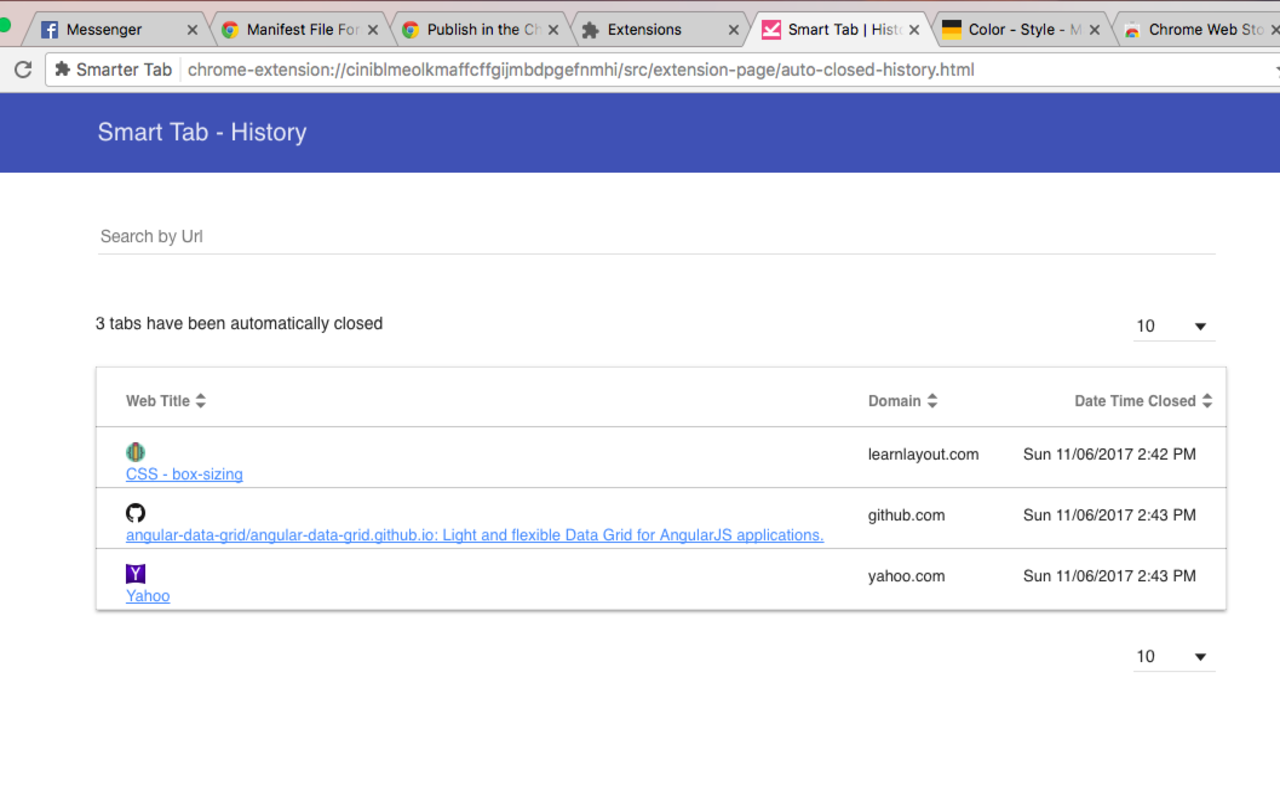Viewport: 1280px width, 800px height.
Task: Close the Manifest File tab
Action: (x=372, y=30)
